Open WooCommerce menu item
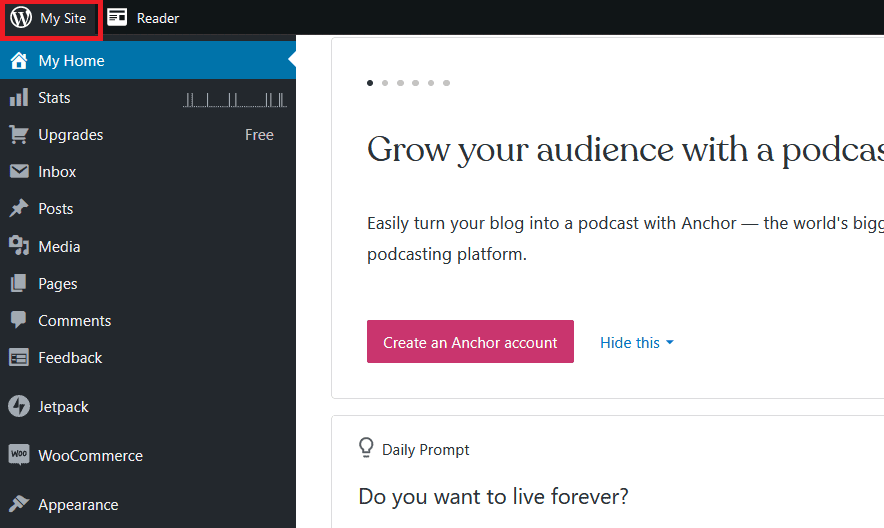The height and width of the screenshot is (528, 884). tap(148, 455)
